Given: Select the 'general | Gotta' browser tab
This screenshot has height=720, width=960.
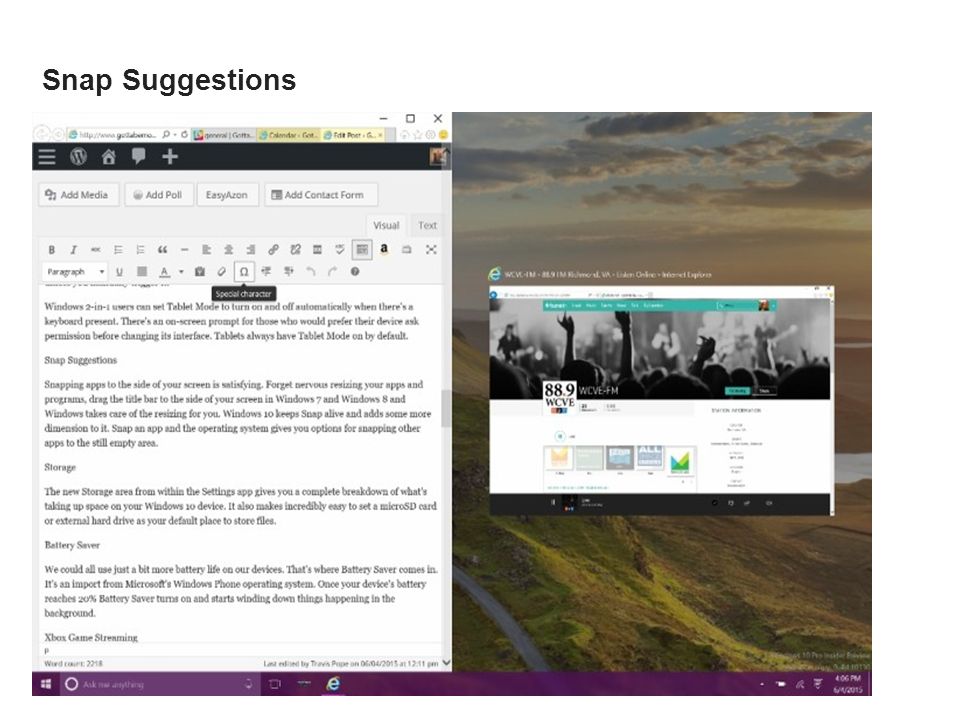Looking at the screenshot, I should [x=223, y=135].
